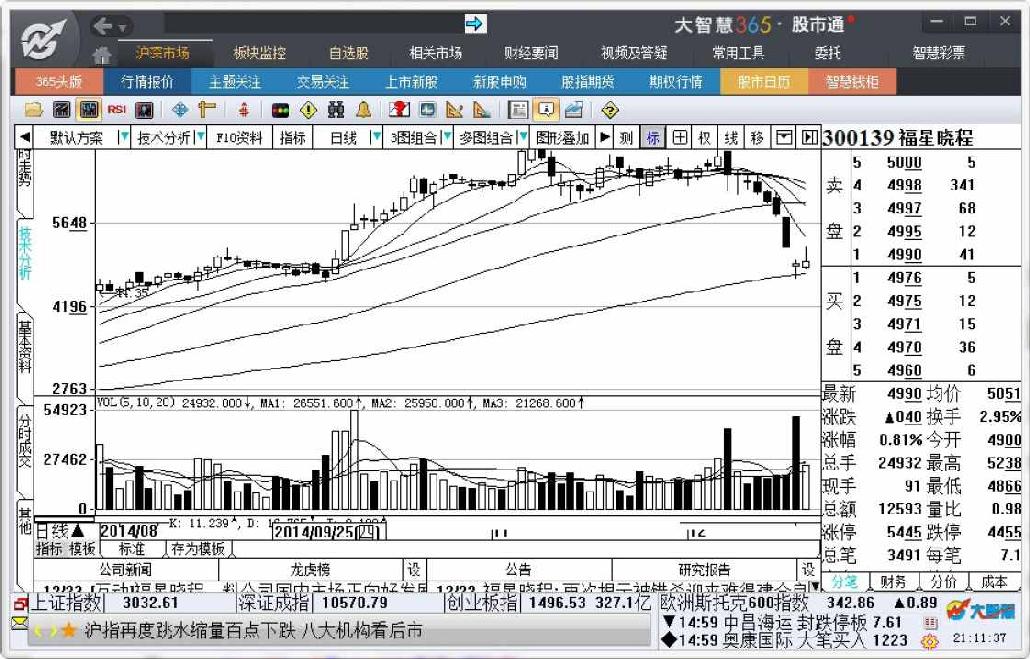Click the second set-square ruler icon

[x=481, y=110]
